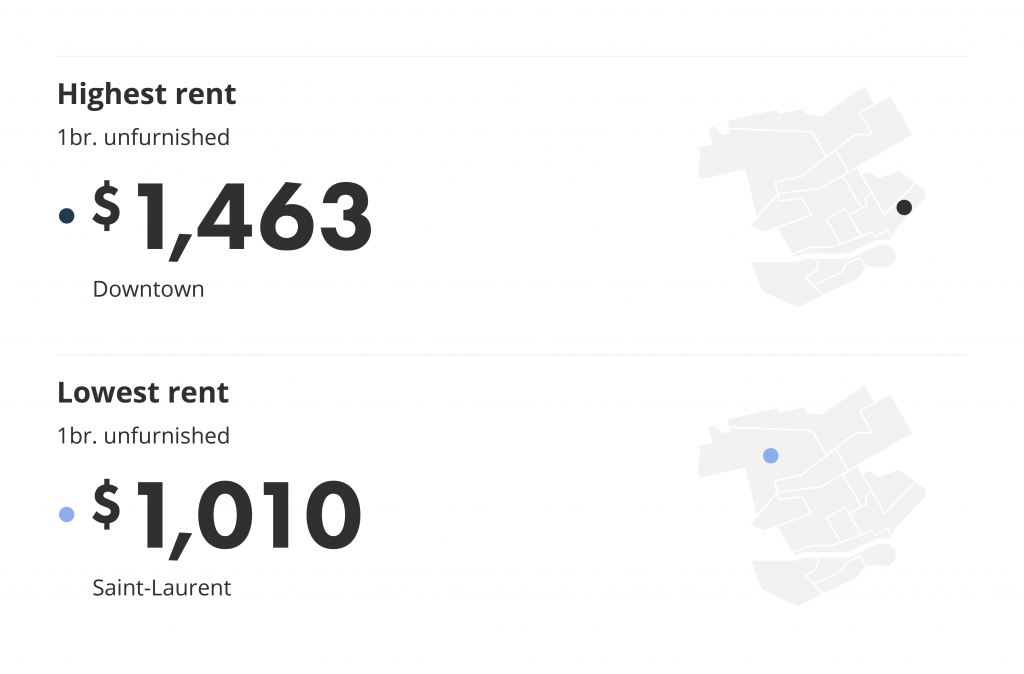Click the light blue dot on lower map
Image resolution: width=1024 pixels, height=674 pixels.
771,455
